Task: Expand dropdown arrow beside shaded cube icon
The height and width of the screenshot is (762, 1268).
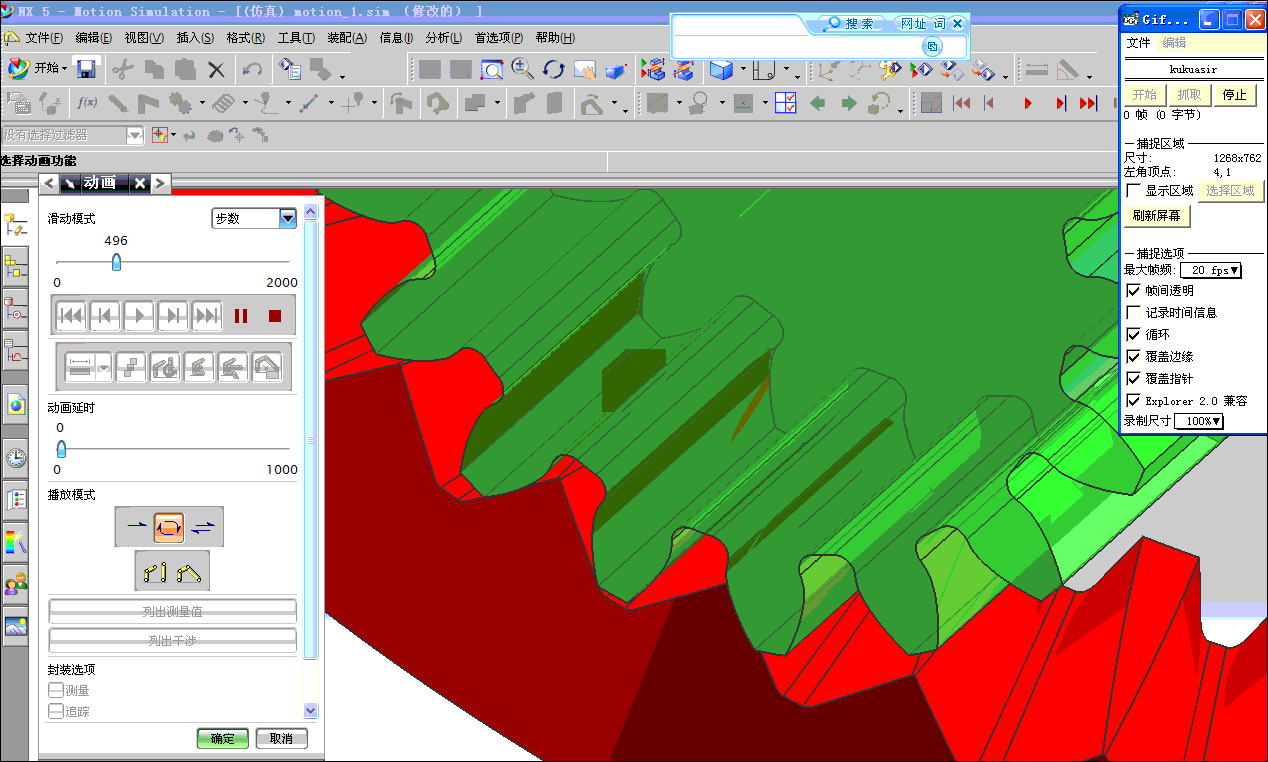Action: [742, 71]
